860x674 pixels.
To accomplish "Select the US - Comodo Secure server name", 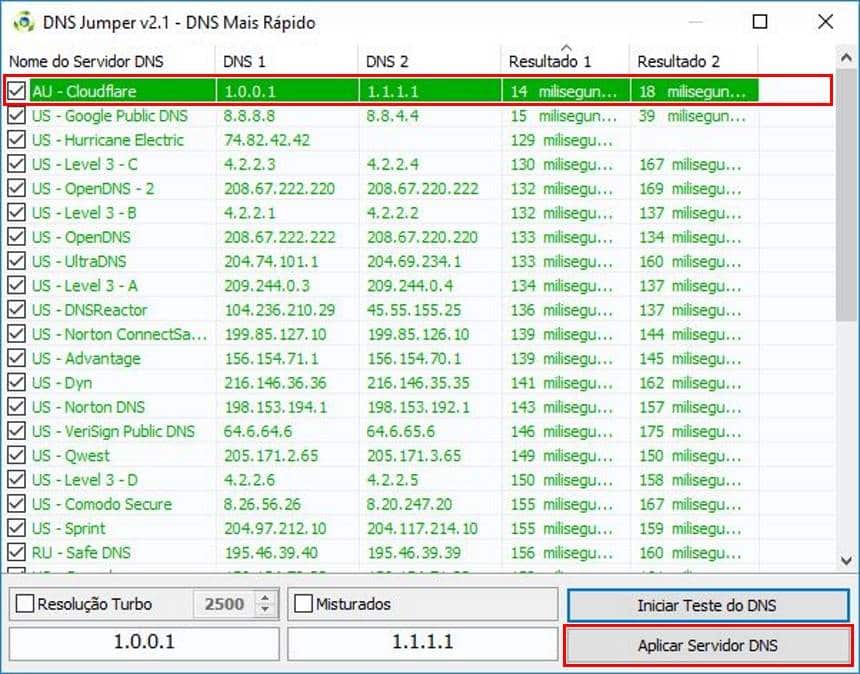I will (102, 504).
